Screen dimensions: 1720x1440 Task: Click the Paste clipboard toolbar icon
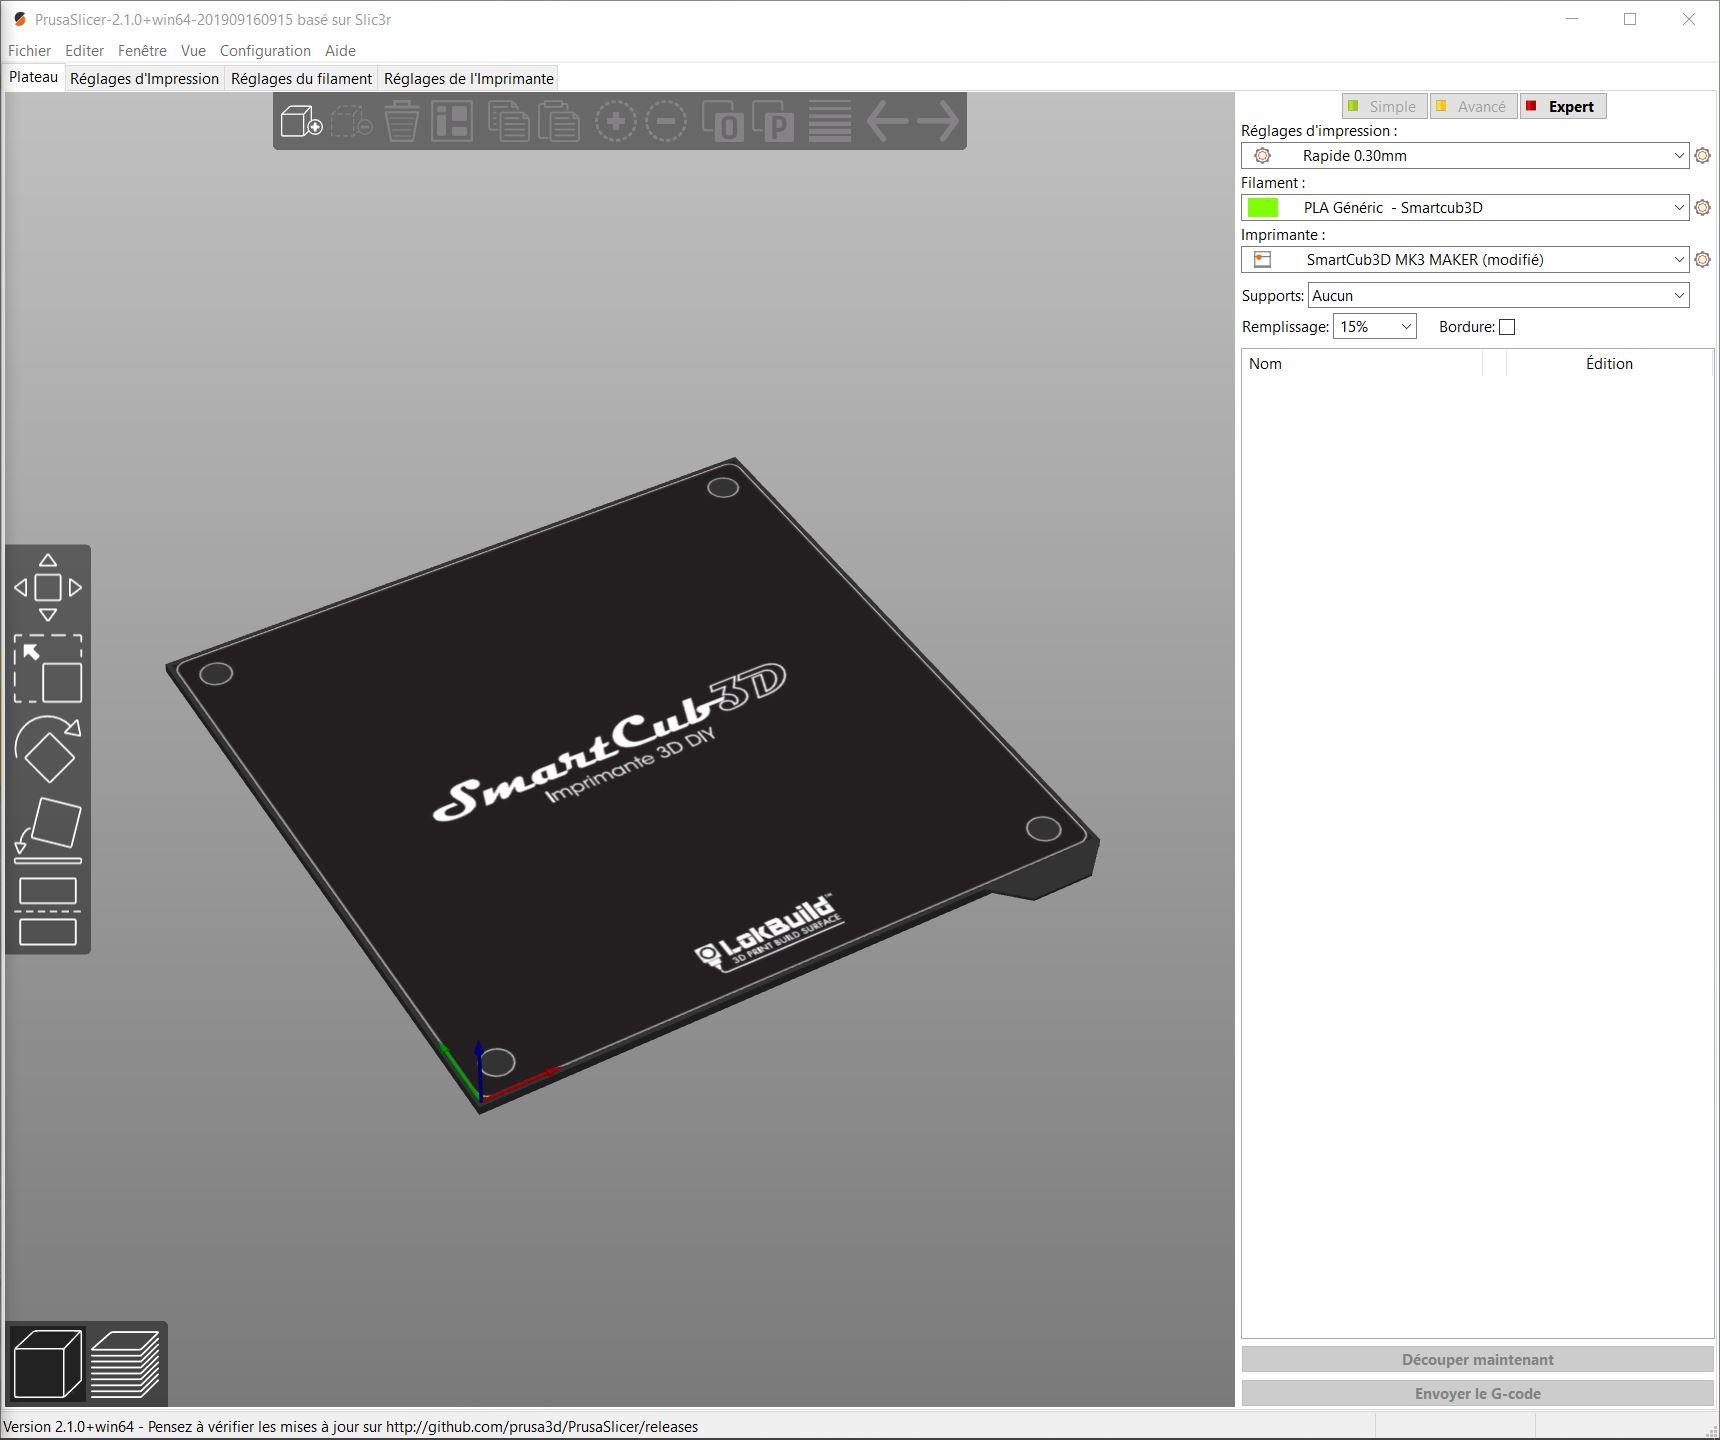pyautogui.click(x=559, y=122)
